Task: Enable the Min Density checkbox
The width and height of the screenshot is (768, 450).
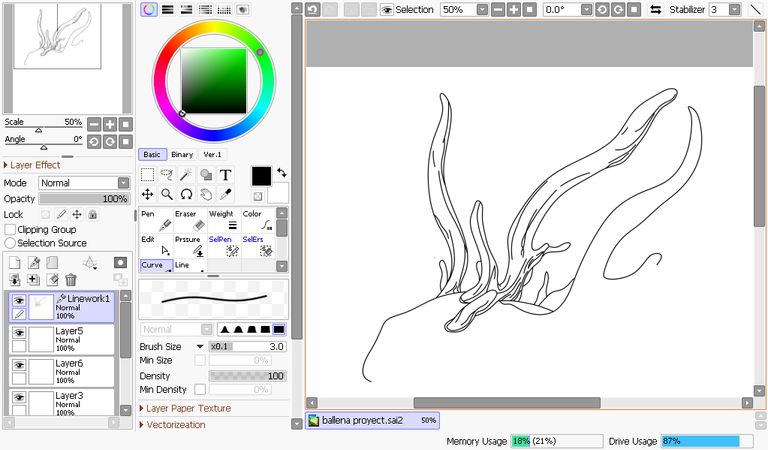Action: click(x=200, y=389)
